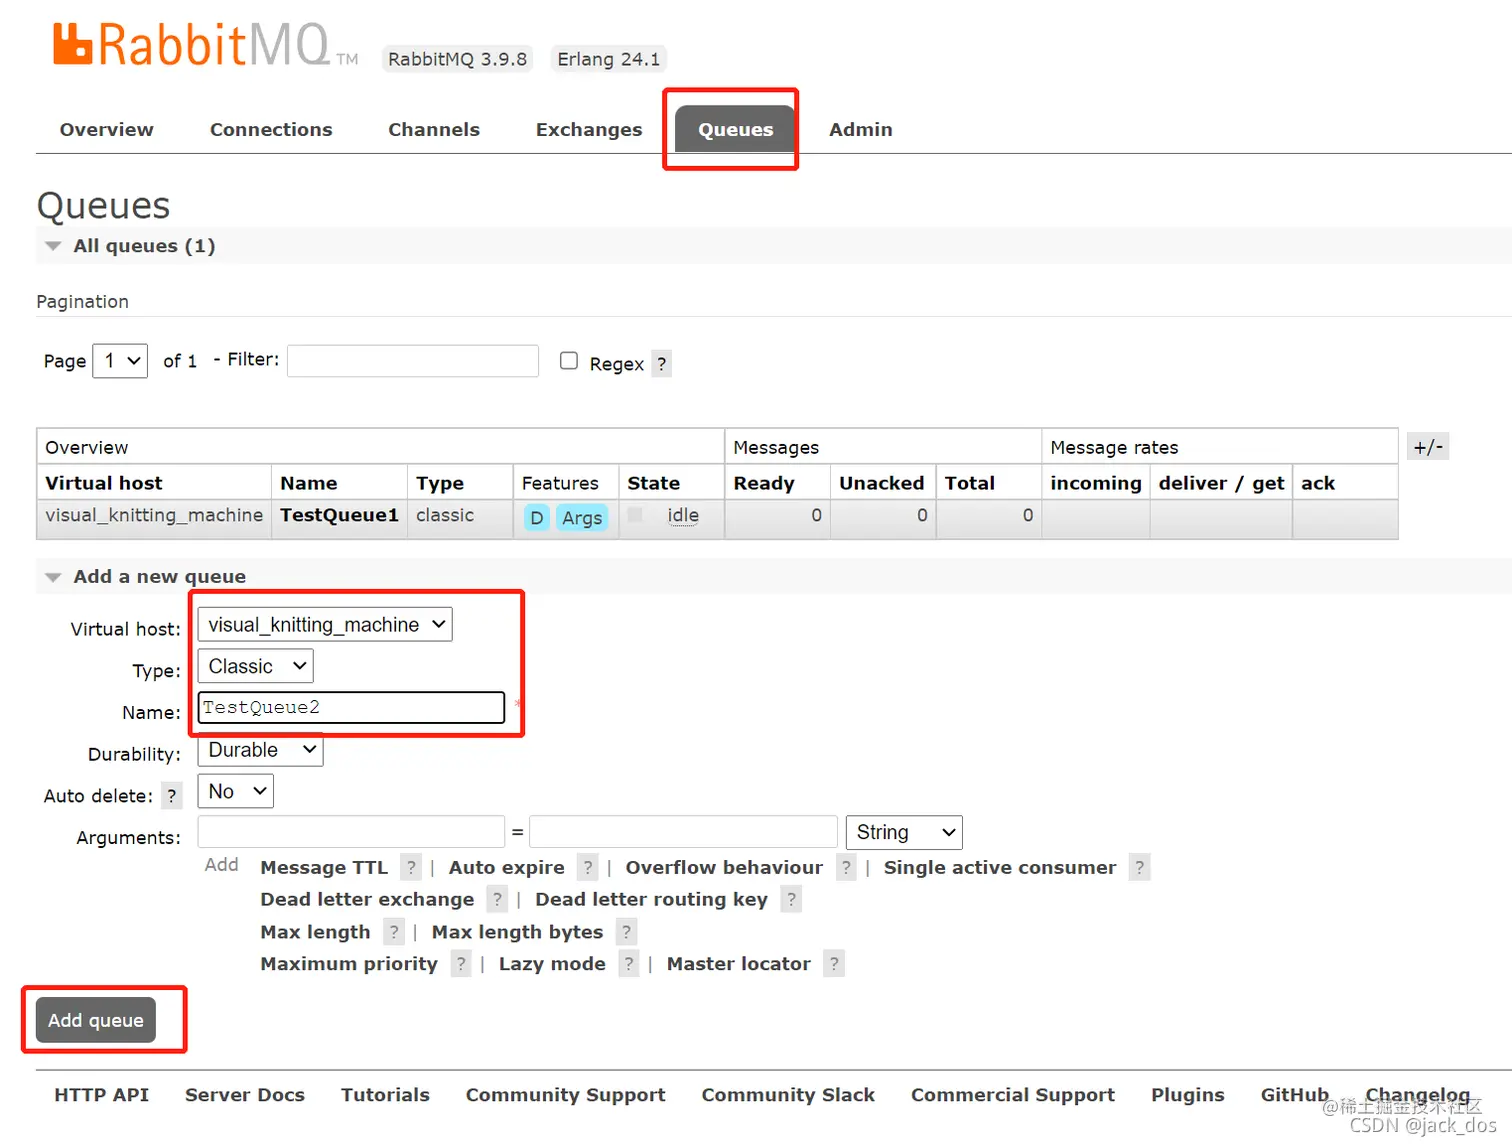1512x1146 pixels.
Task: Click the D durable feature badge
Action: 537,517
